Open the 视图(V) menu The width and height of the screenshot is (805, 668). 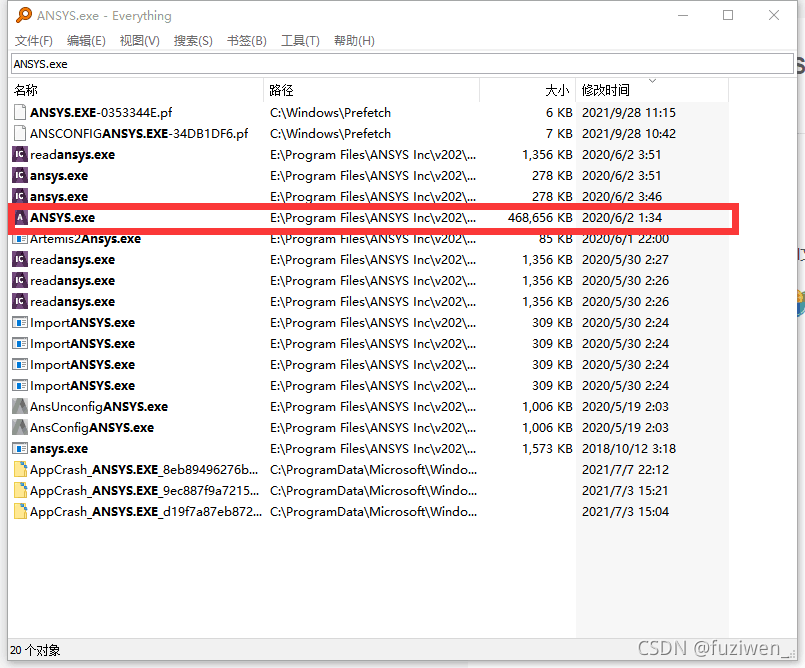pyautogui.click(x=140, y=41)
